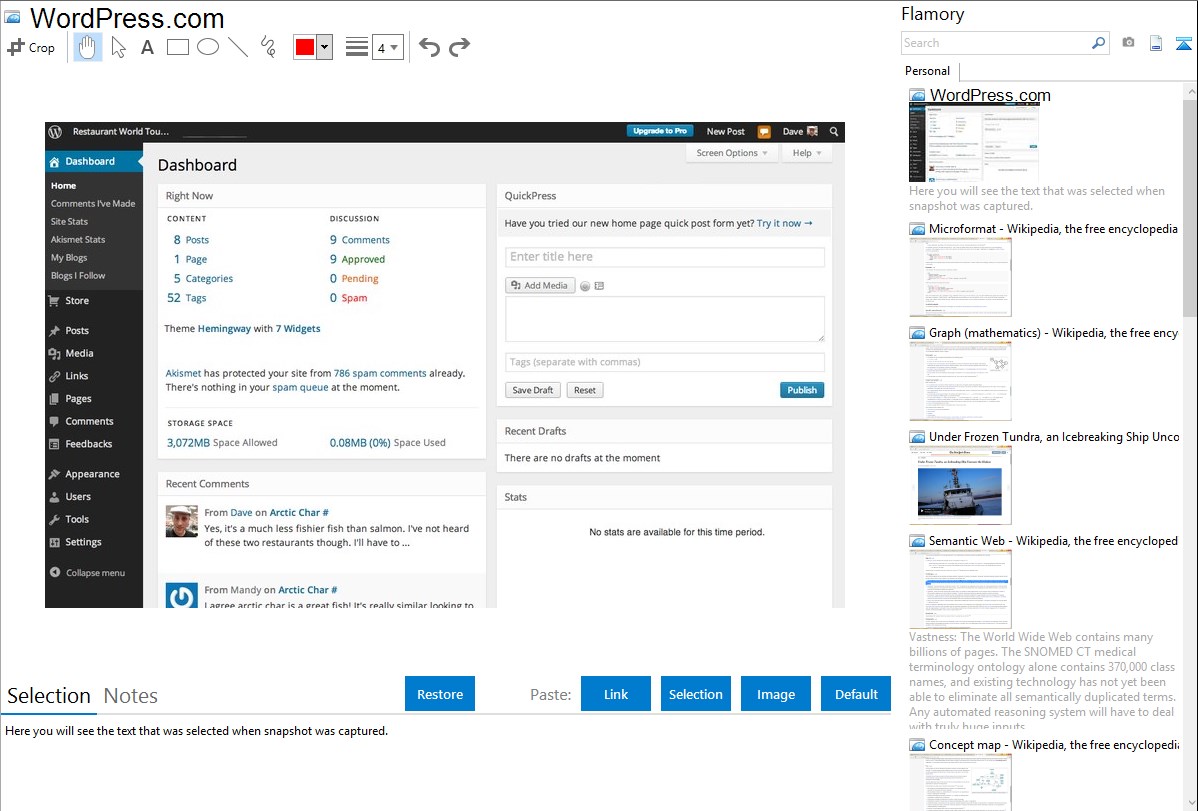Screen dimensions: 1198x811
Task: Undo the last annotation
Action: (x=429, y=47)
